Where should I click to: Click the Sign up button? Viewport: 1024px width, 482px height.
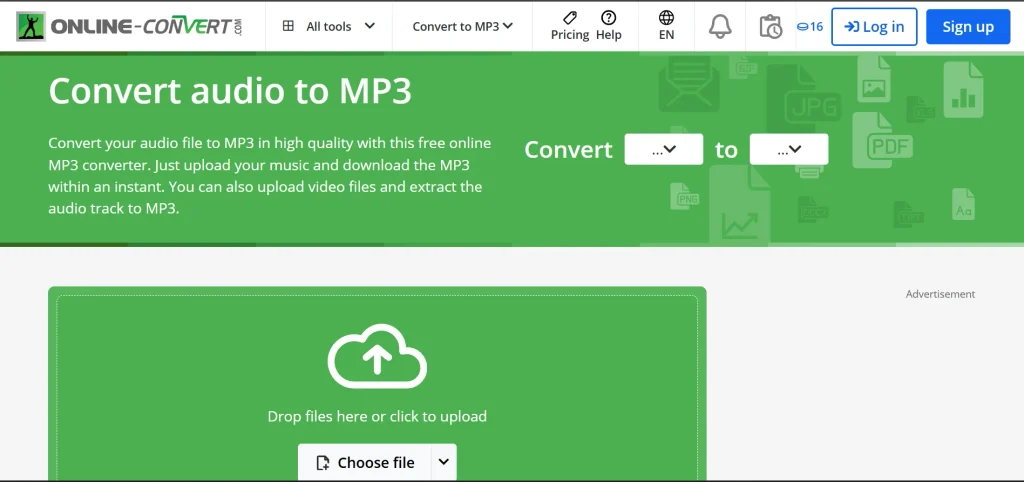click(x=968, y=27)
